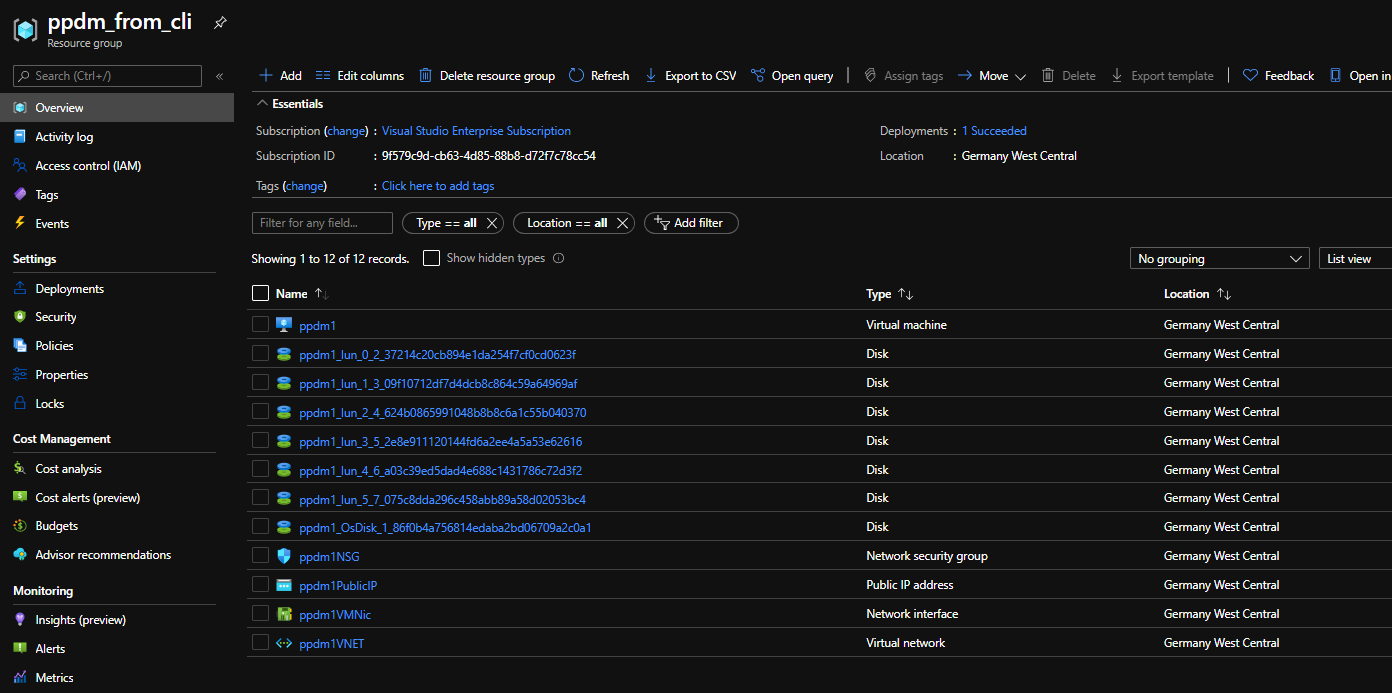Viewport: 1392px width, 693px height.
Task: Click the Budgets icon in sidebar
Action: tap(20, 526)
